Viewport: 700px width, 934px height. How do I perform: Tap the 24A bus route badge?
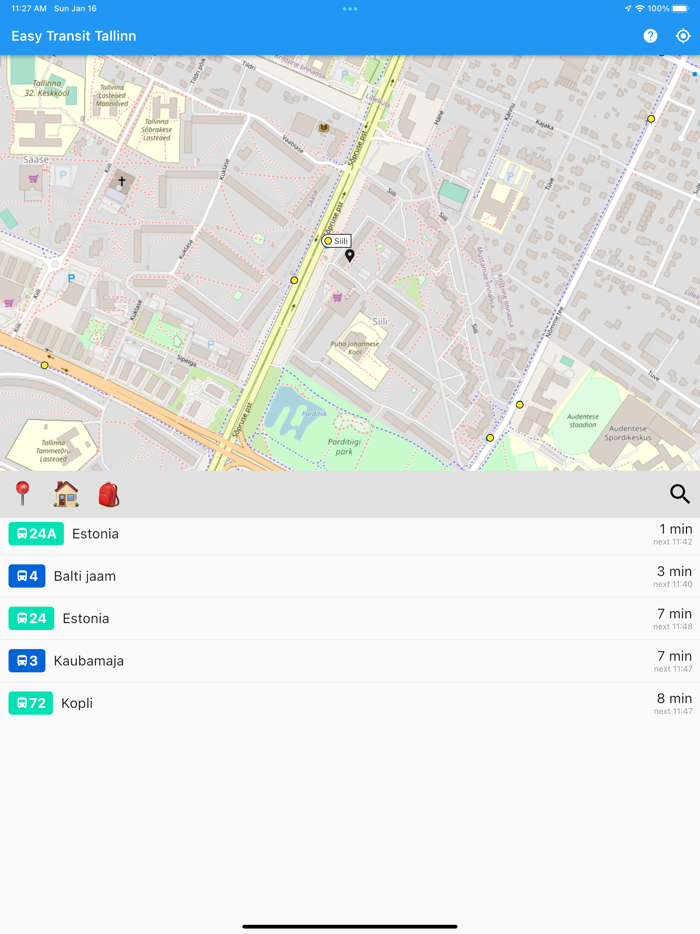point(36,534)
